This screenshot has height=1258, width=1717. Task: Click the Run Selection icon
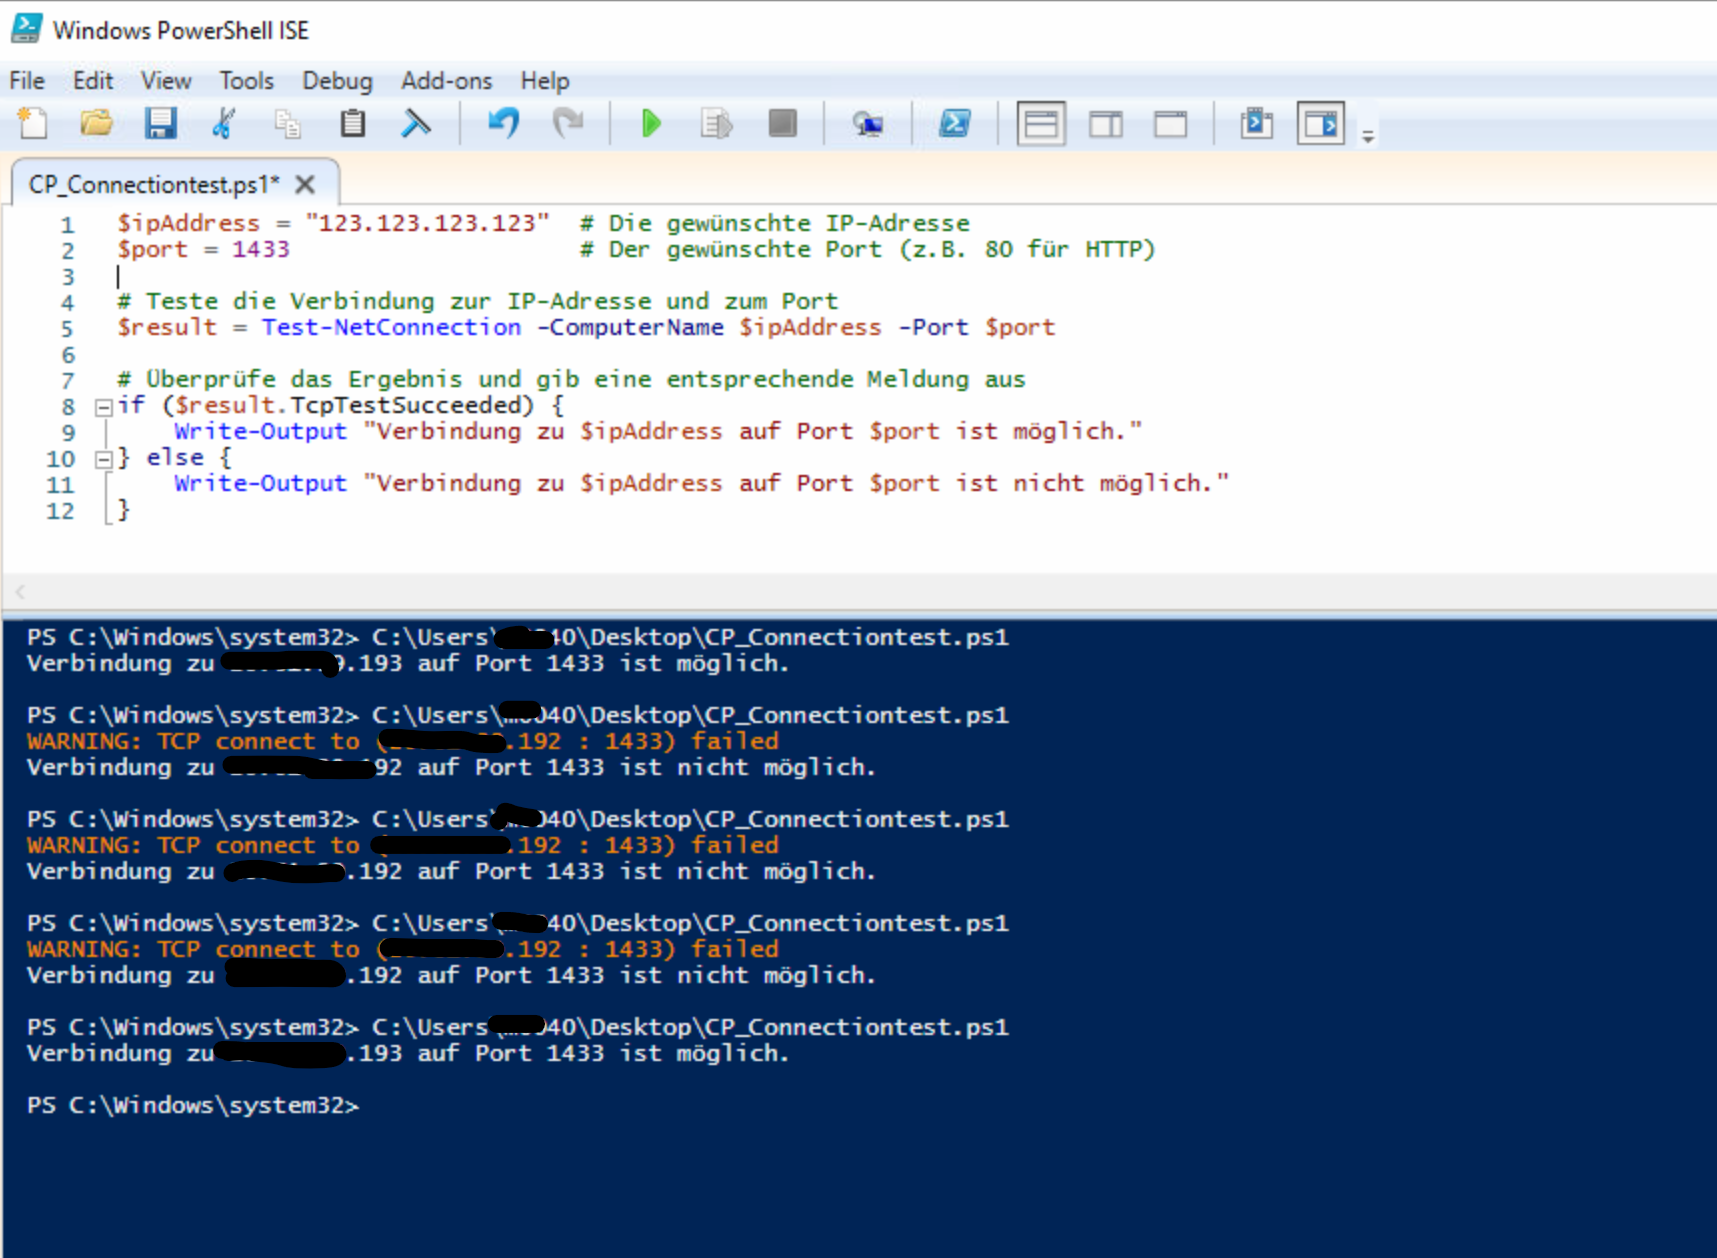(x=716, y=124)
